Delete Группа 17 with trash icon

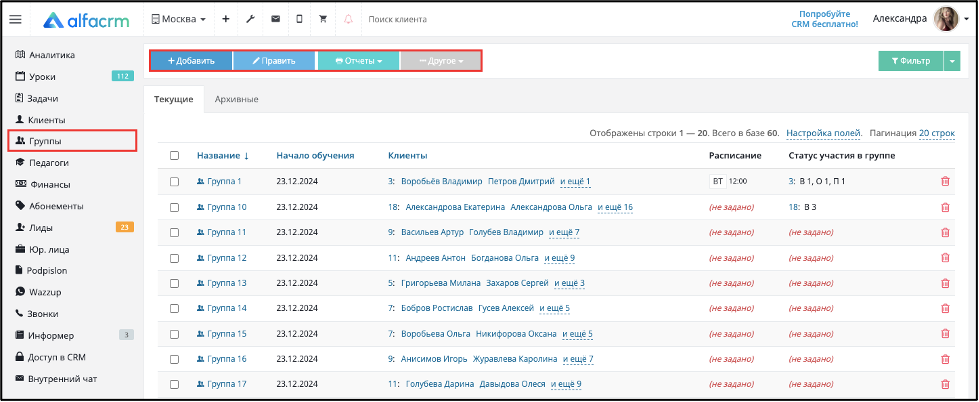[945, 385]
